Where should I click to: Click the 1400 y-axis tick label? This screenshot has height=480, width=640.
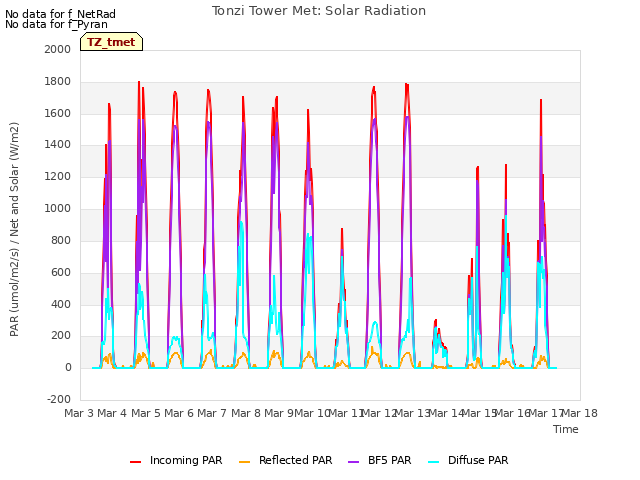click(58, 144)
